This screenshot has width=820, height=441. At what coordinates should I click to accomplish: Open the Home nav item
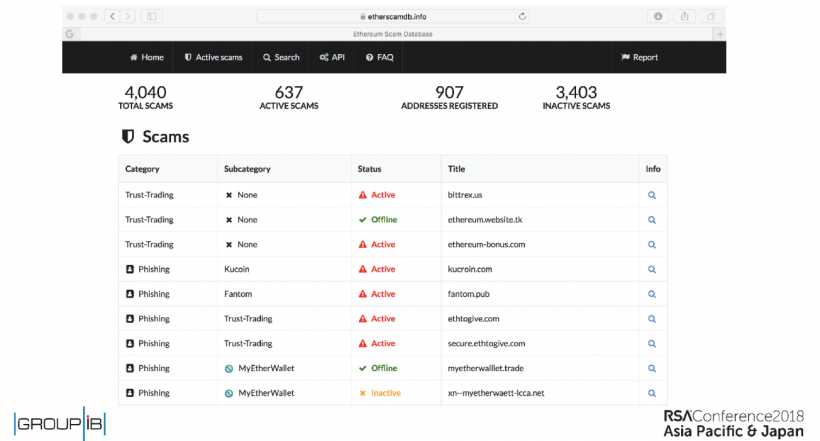click(146, 58)
